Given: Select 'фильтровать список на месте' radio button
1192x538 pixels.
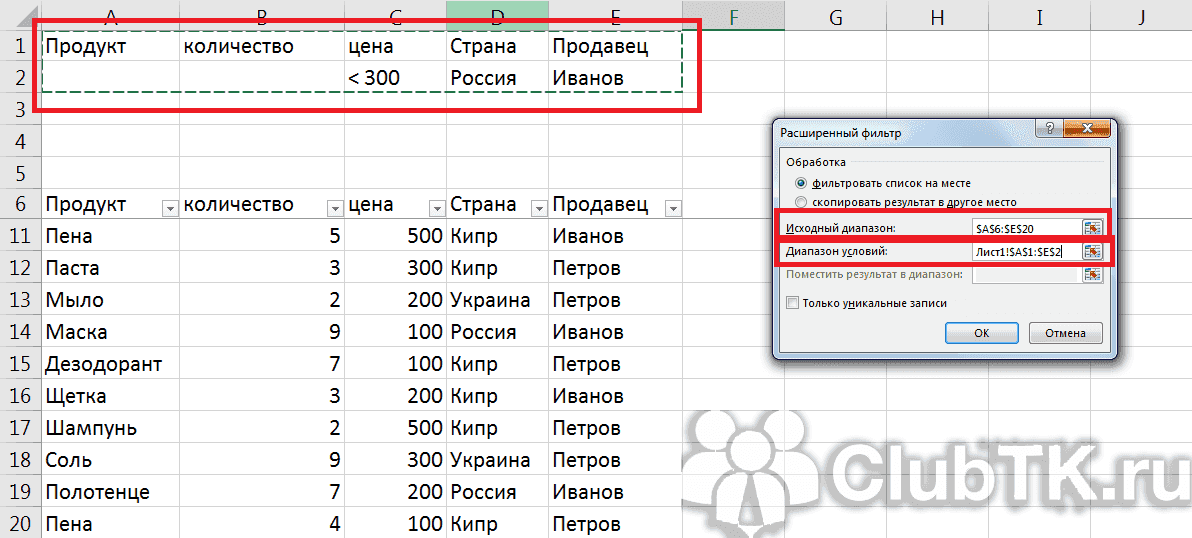Looking at the screenshot, I should point(800,184).
